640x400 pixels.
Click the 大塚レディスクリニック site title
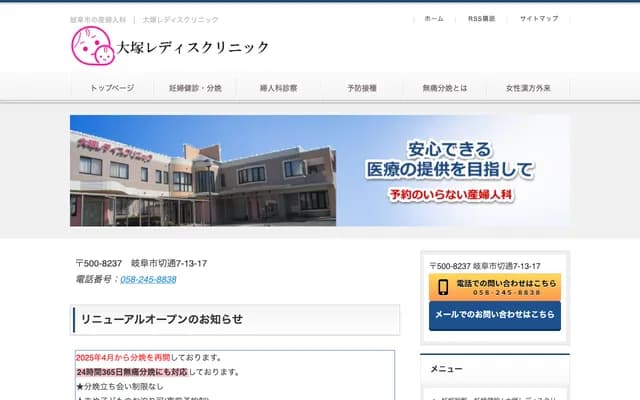pos(193,47)
